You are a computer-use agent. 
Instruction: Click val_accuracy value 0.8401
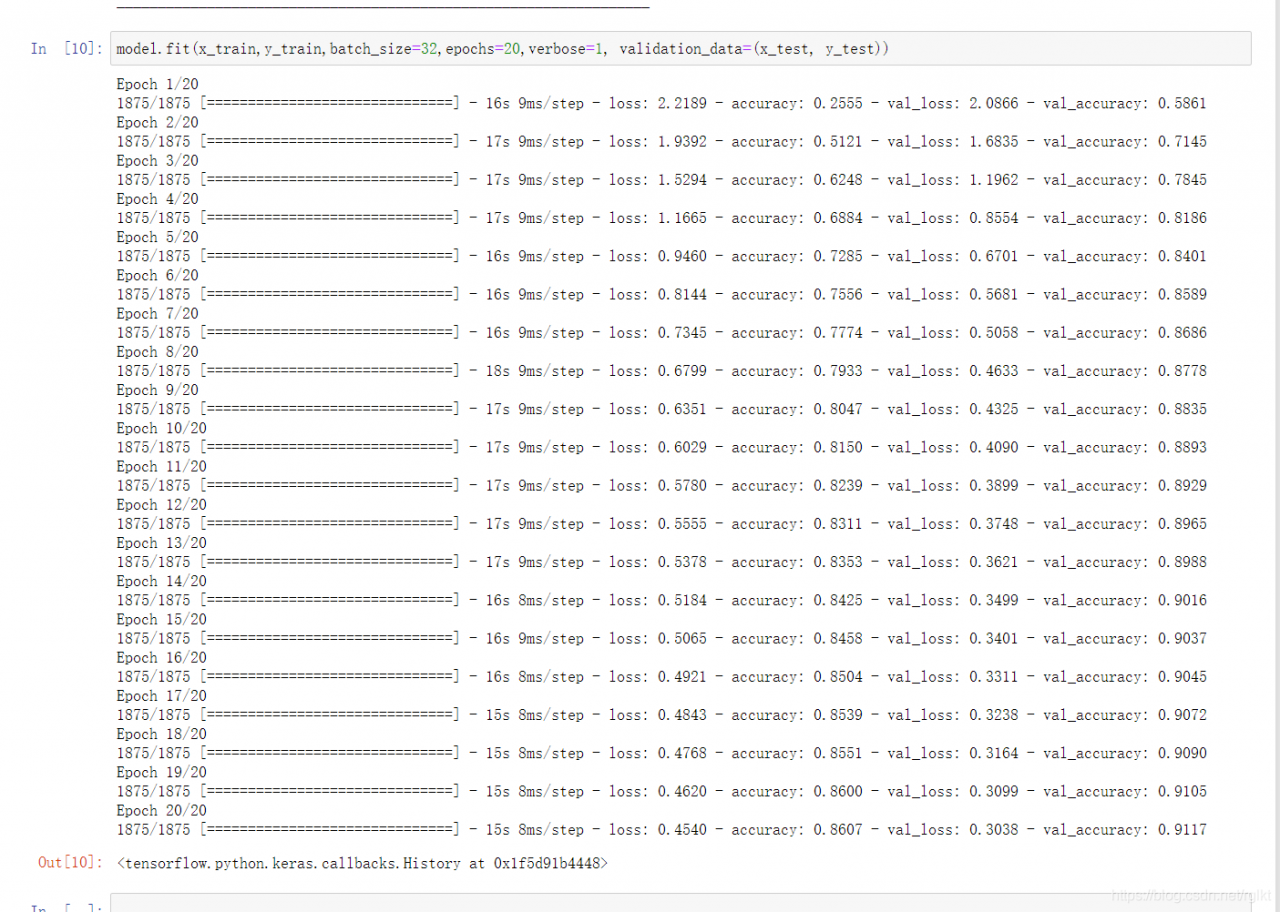pos(1182,256)
